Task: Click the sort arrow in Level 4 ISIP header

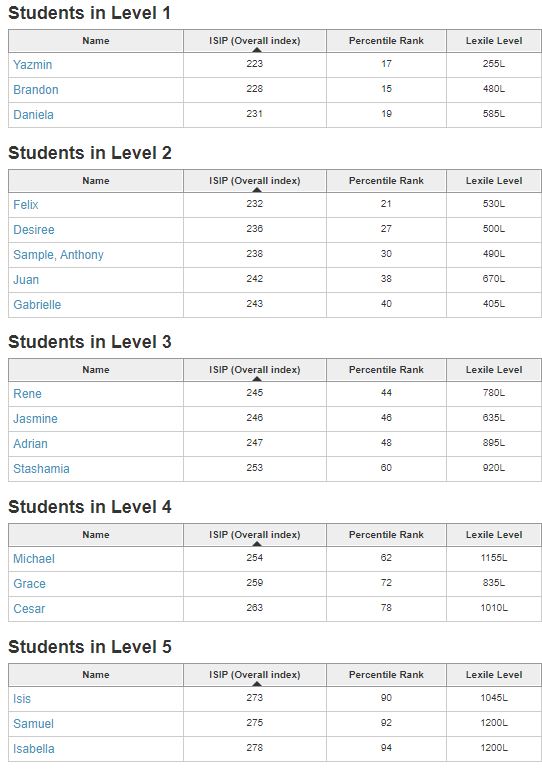Action: pyautogui.click(x=256, y=544)
